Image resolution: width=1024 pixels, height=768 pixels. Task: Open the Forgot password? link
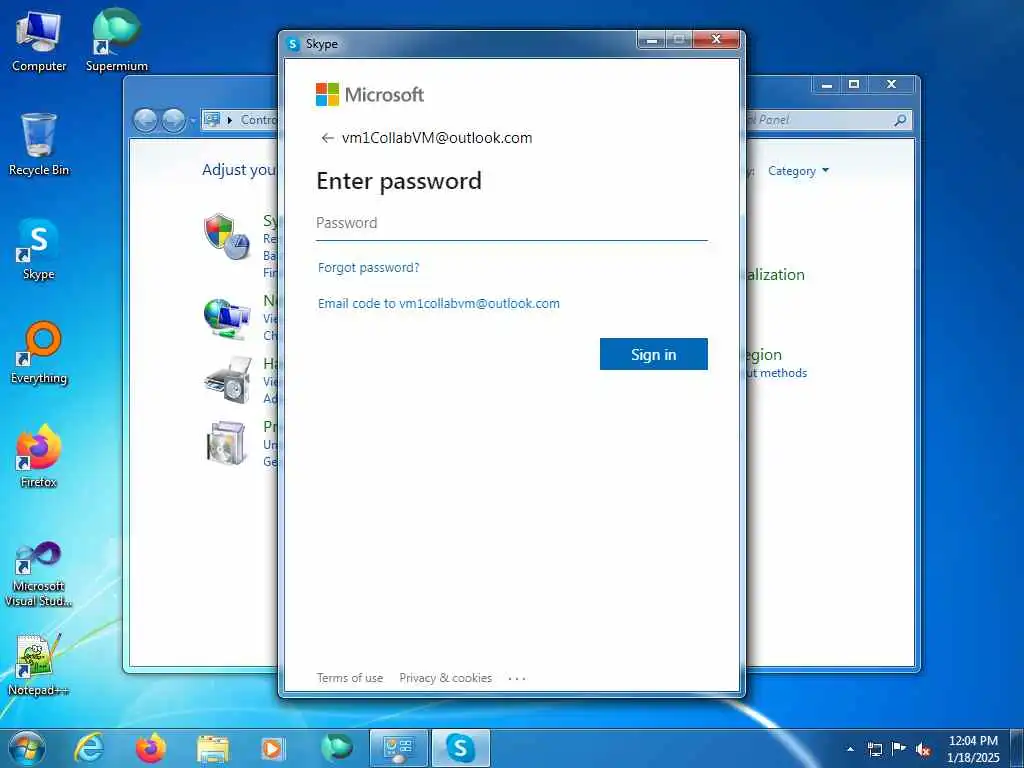coord(368,268)
